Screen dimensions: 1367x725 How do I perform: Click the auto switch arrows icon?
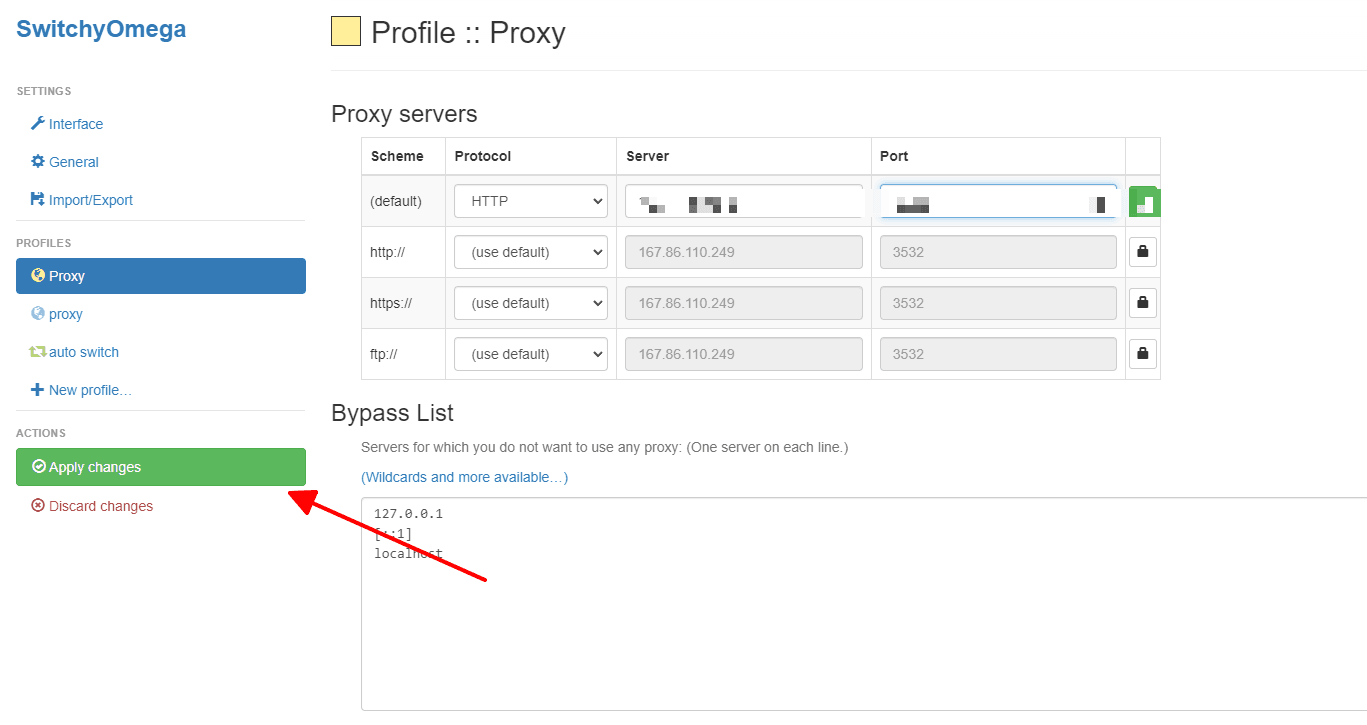(x=38, y=352)
